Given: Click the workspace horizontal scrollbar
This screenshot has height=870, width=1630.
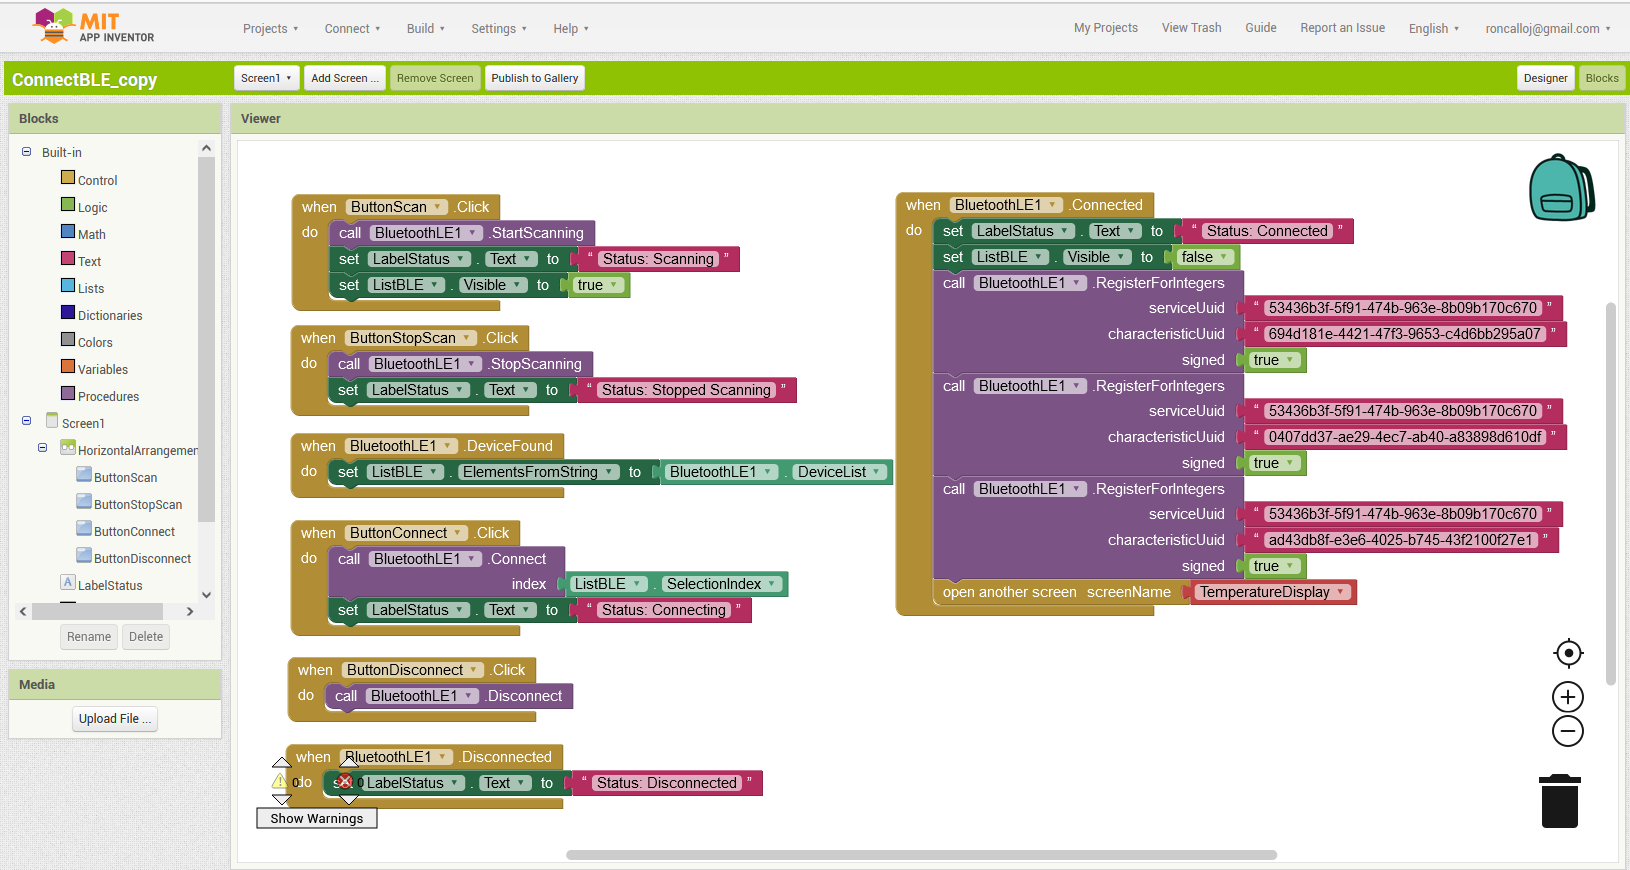Looking at the screenshot, I should point(921,855).
